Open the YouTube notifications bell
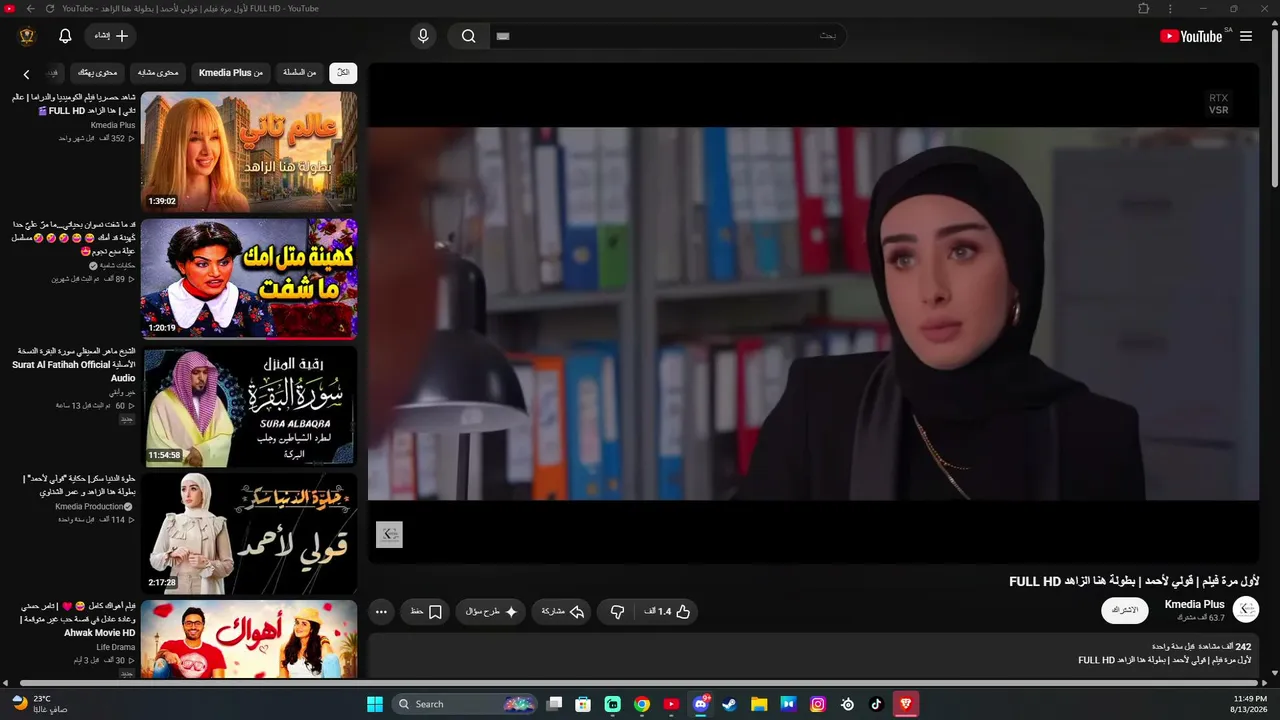 pyautogui.click(x=65, y=36)
